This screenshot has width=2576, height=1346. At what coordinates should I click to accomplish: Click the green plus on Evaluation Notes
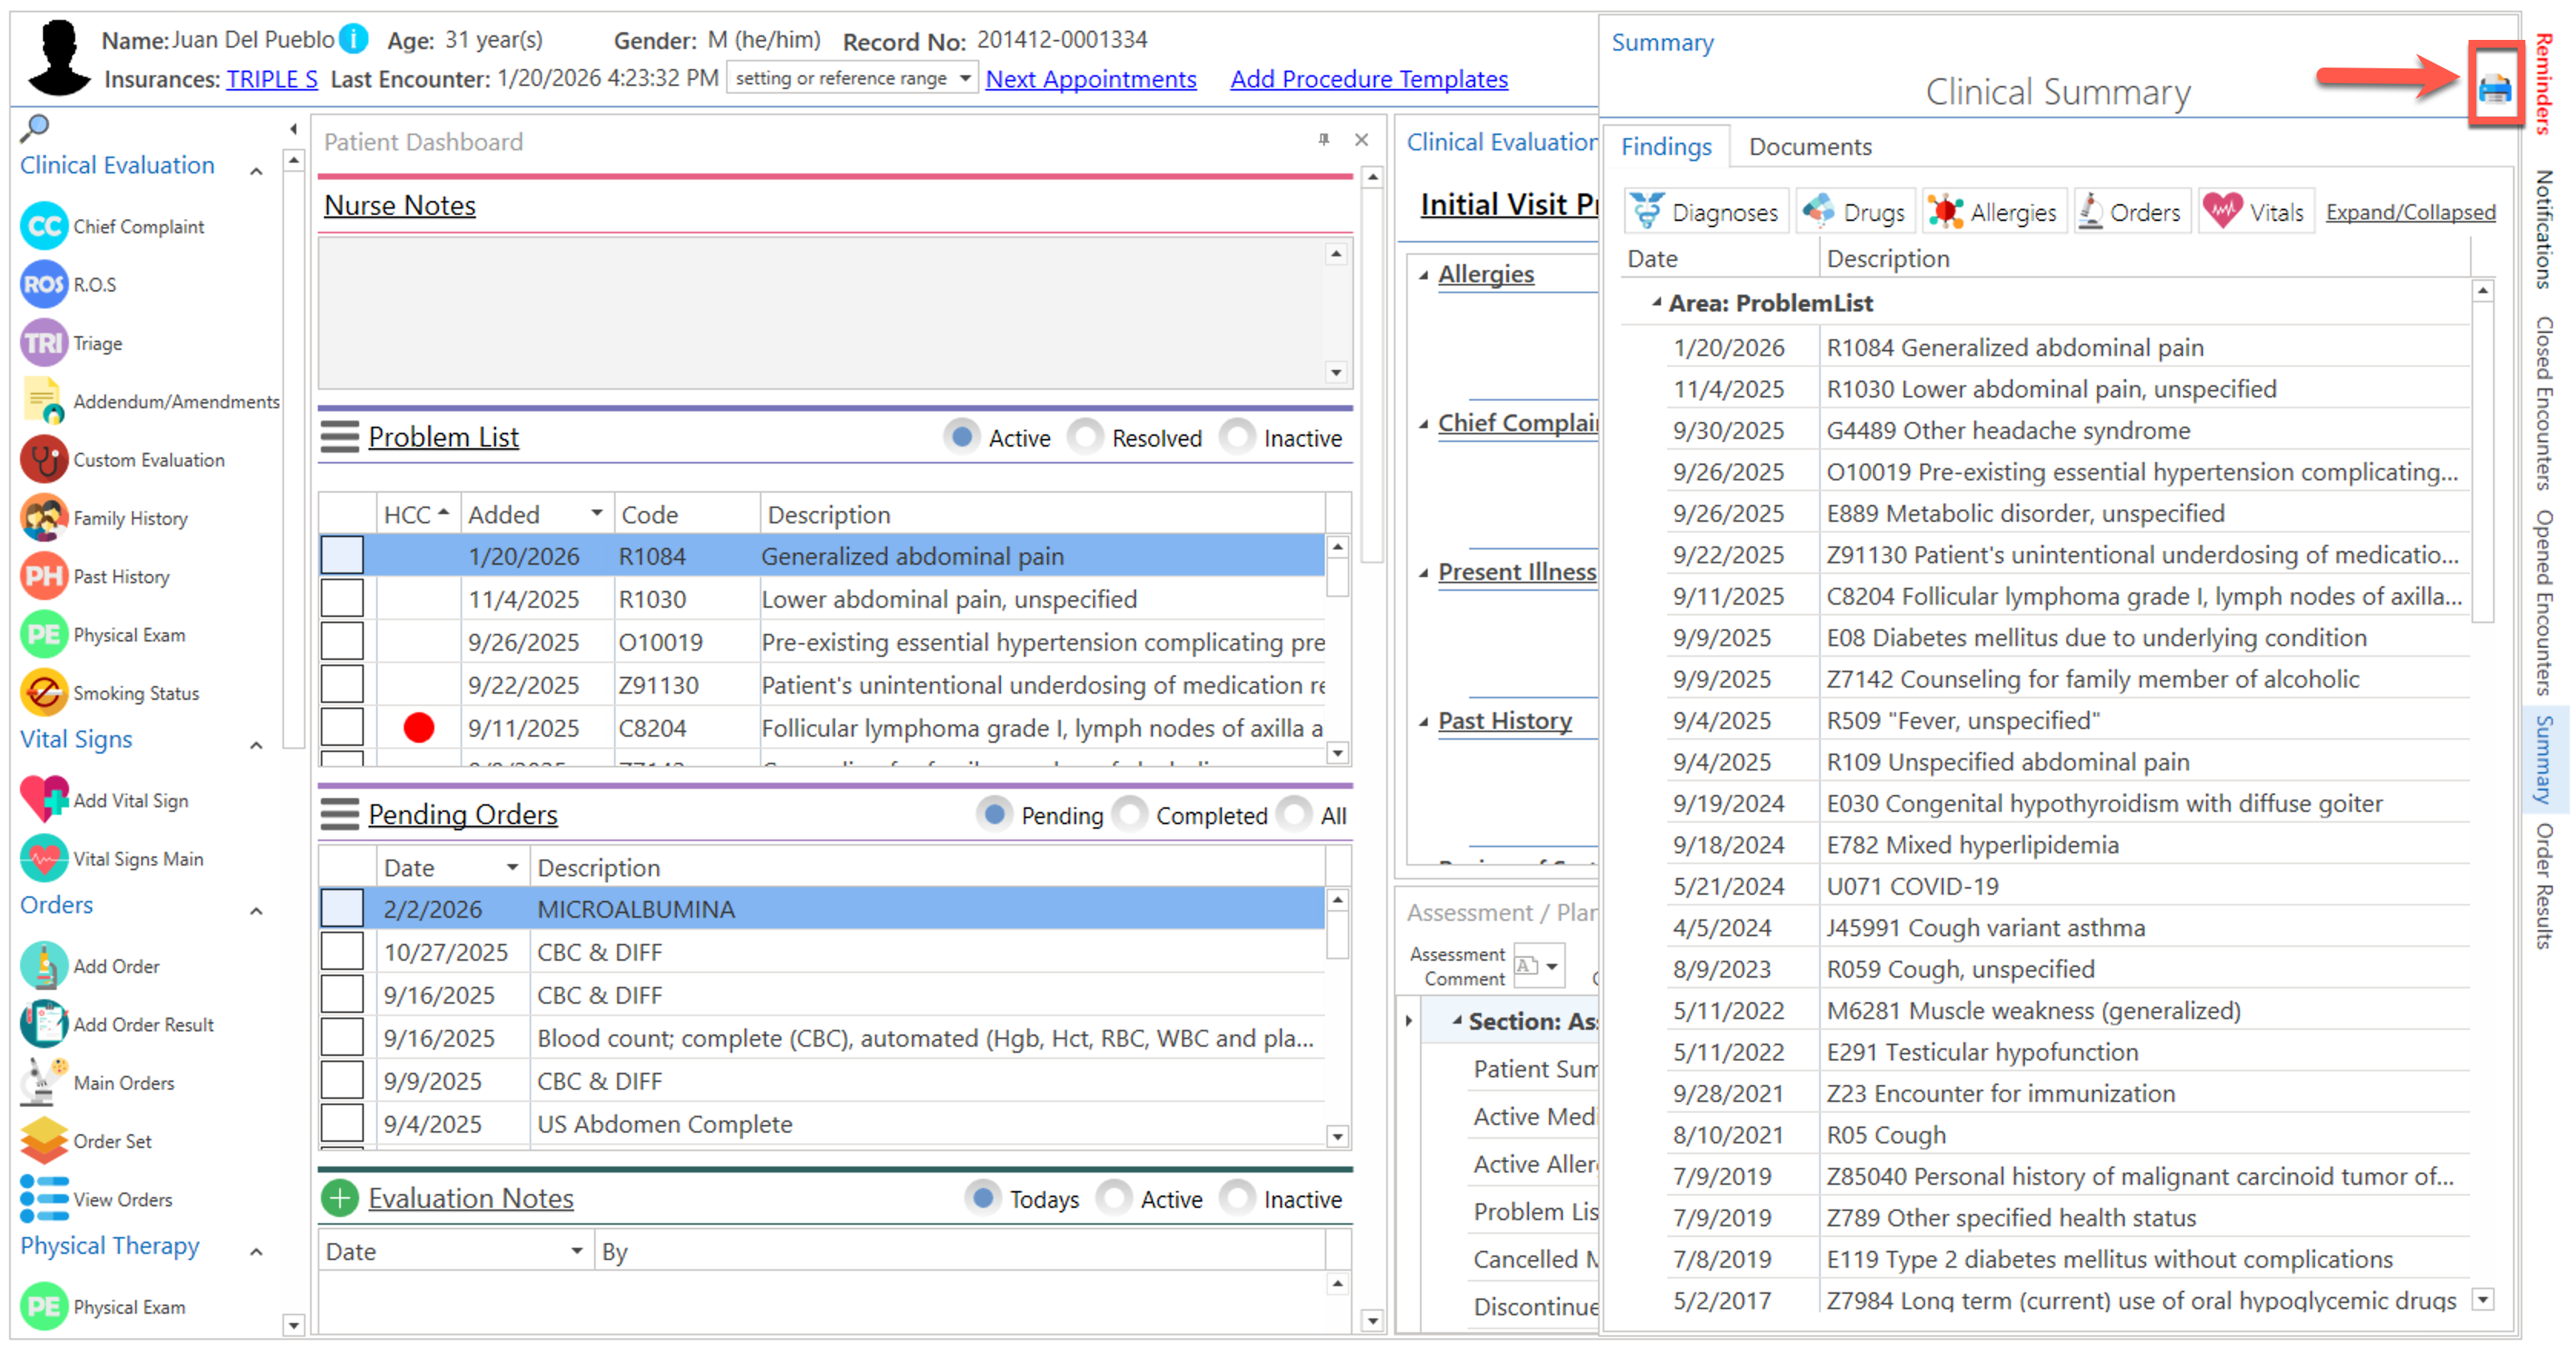pos(340,1198)
